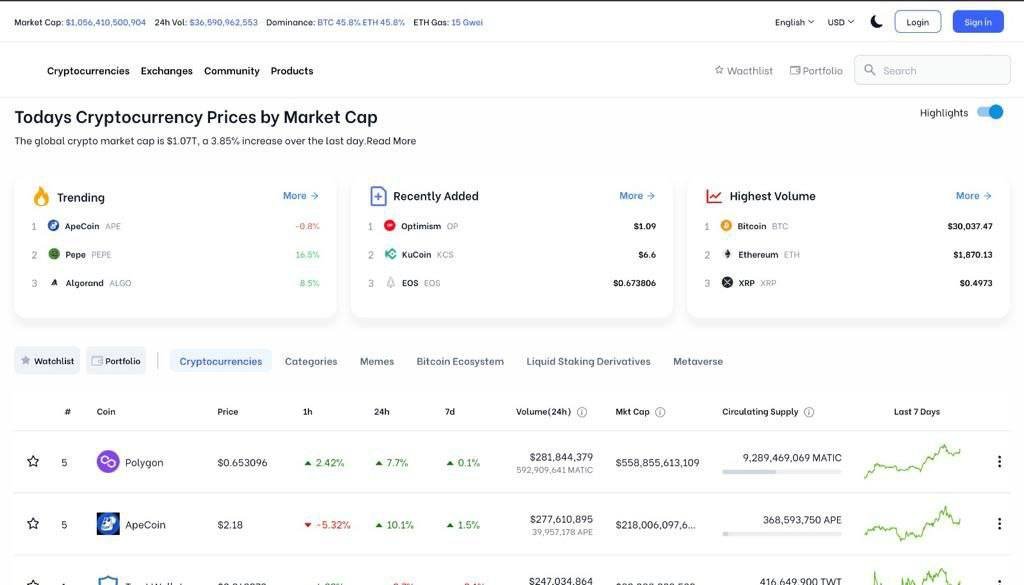Click Read More link

pyautogui.click(x=391, y=140)
